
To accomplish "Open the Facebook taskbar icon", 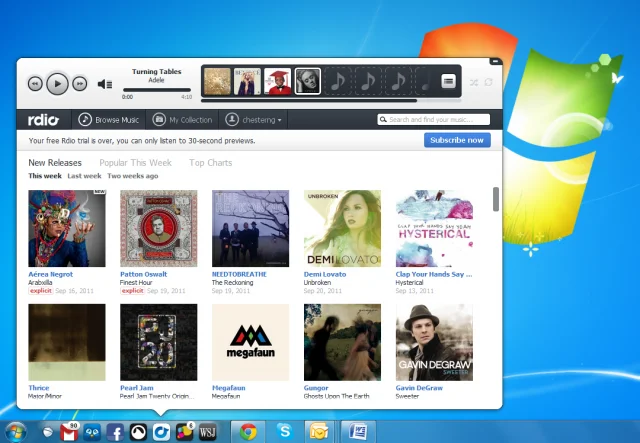I will click(x=115, y=432).
